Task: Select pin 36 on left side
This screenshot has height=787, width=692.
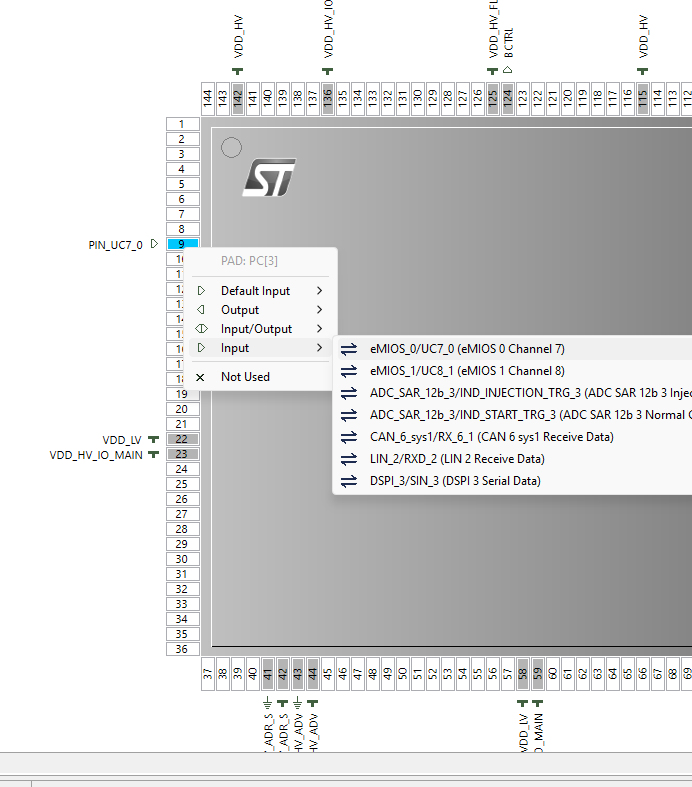Action: (x=183, y=649)
